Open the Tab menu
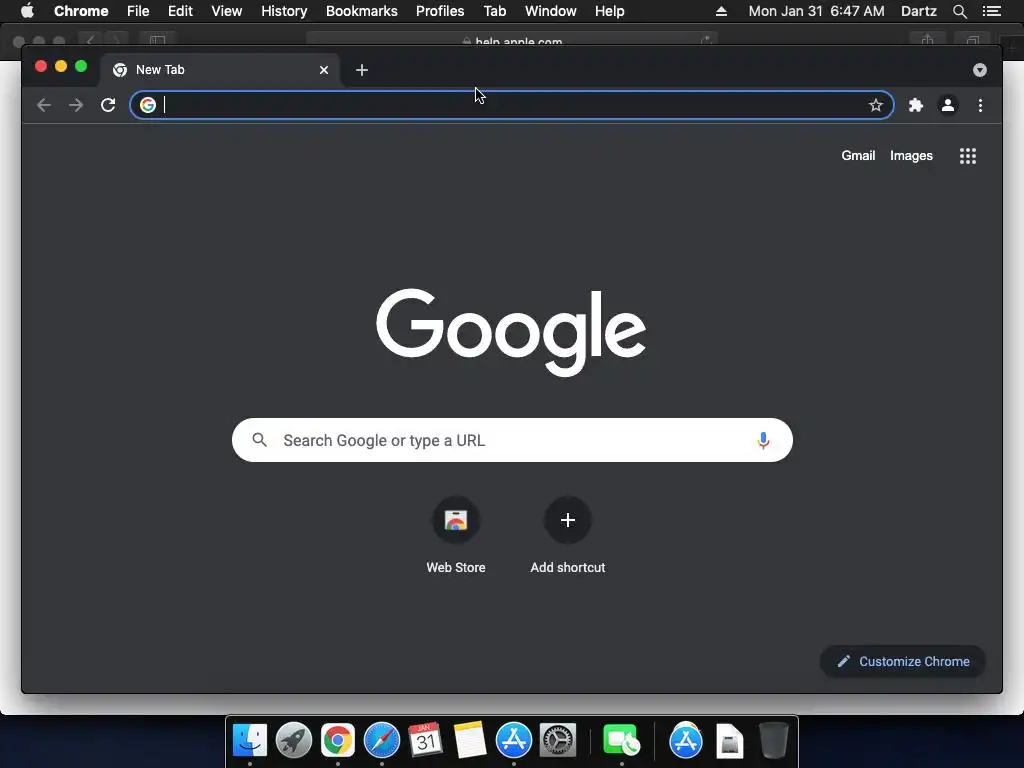The image size is (1024, 768). pos(495,11)
